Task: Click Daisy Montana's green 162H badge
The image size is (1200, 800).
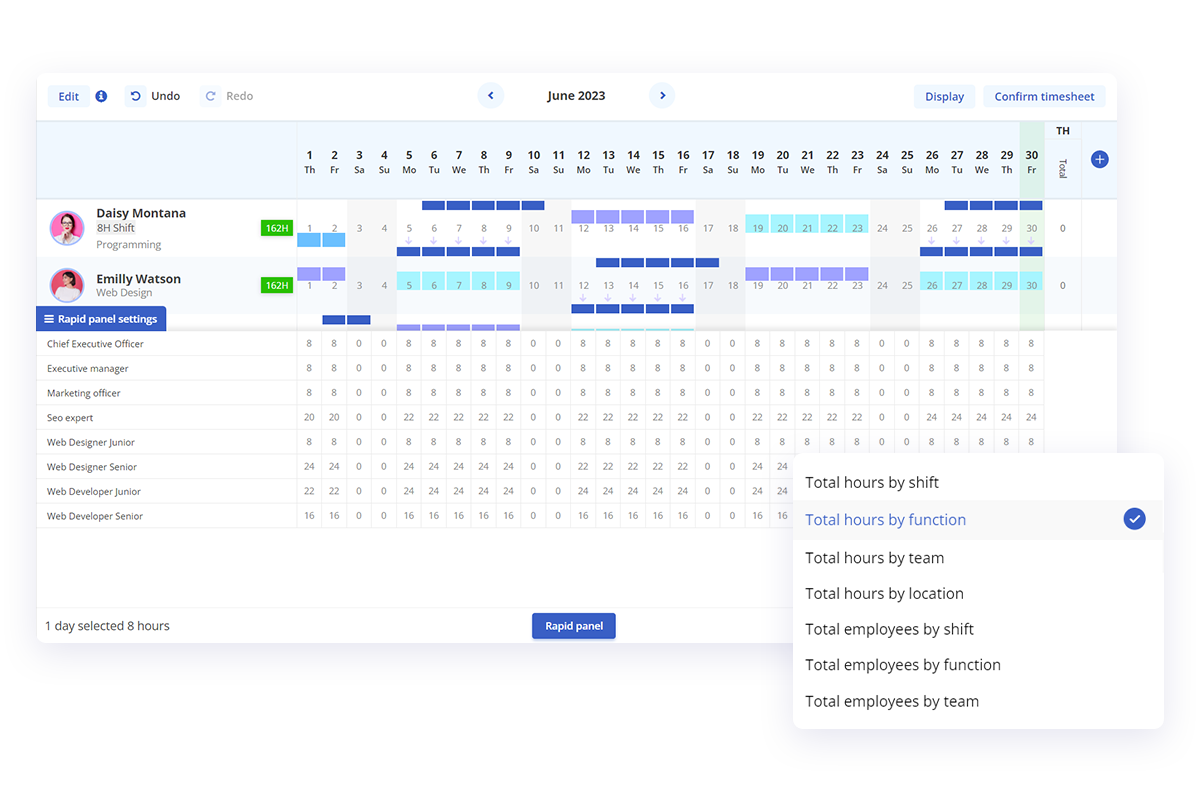Action: 276,228
